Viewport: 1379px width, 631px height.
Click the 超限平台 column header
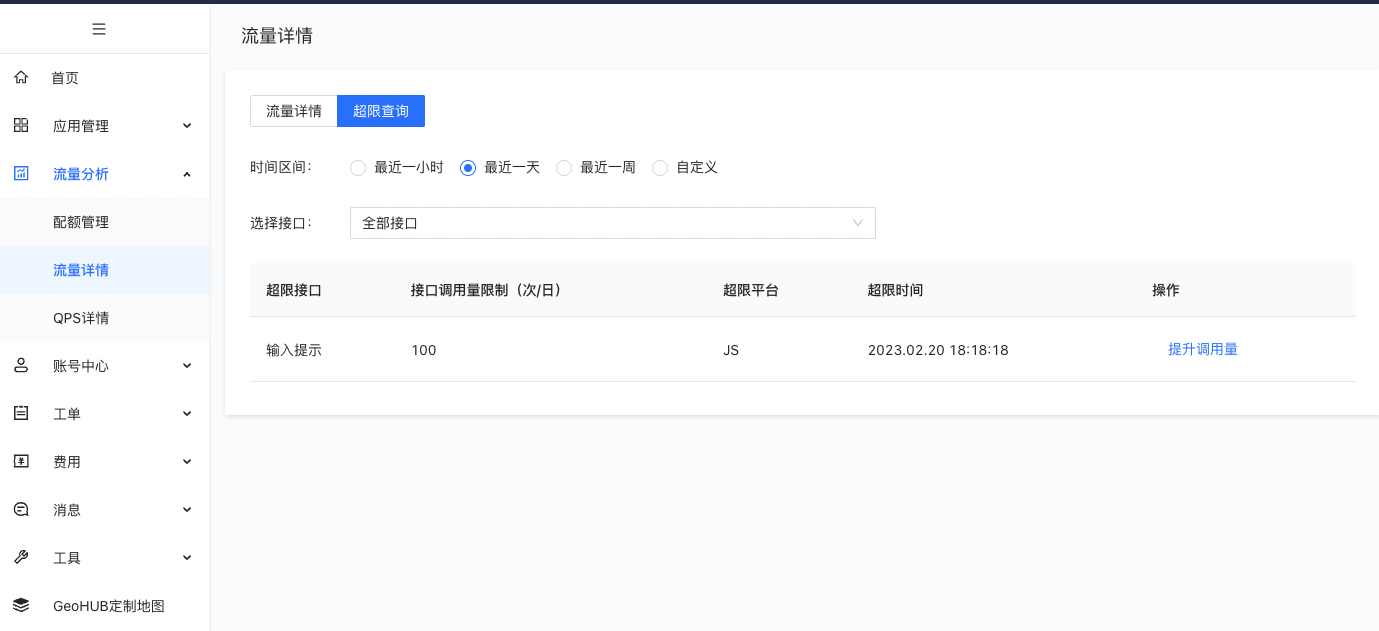click(751, 290)
